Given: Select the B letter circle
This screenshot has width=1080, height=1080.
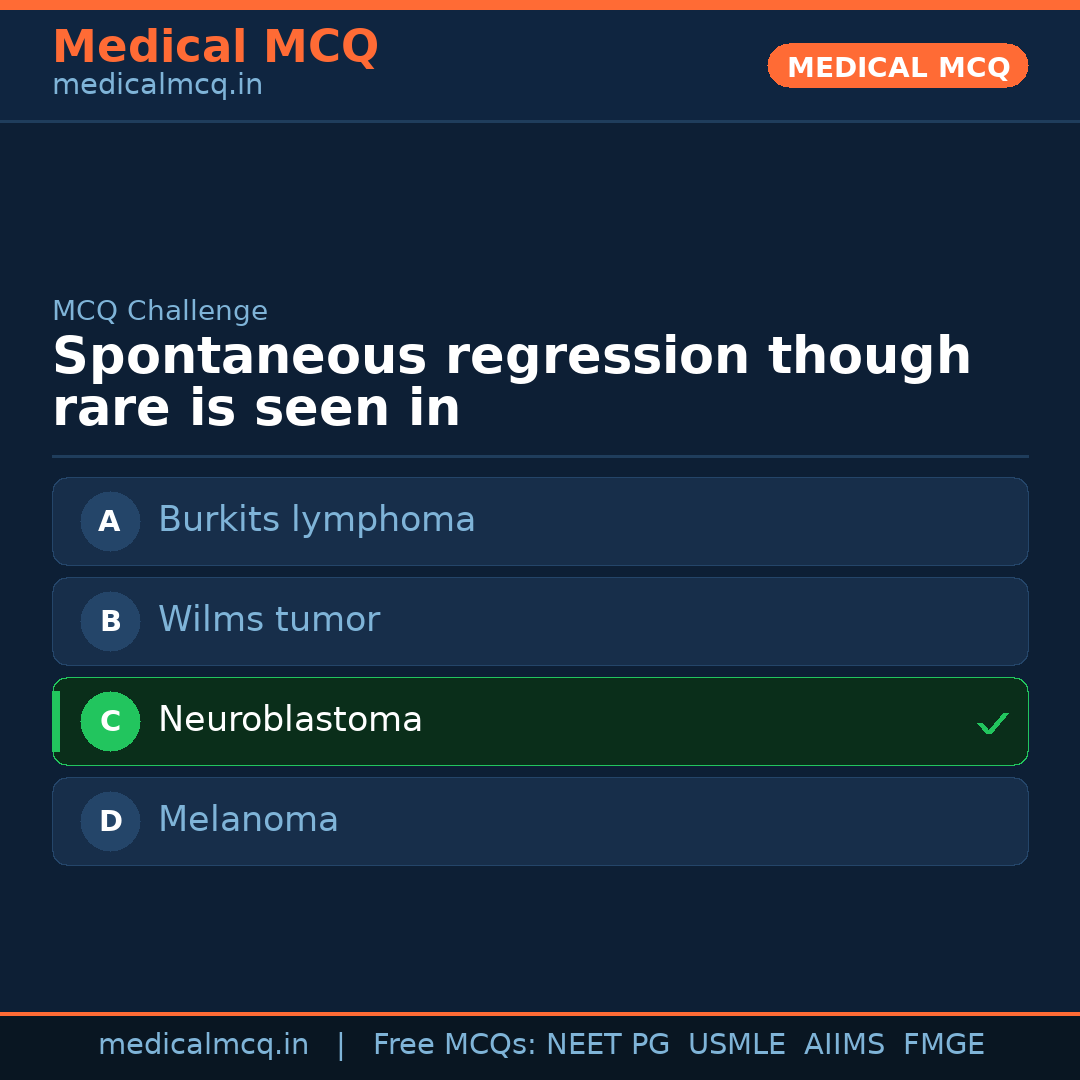Looking at the screenshot, I should coord(110,621).
